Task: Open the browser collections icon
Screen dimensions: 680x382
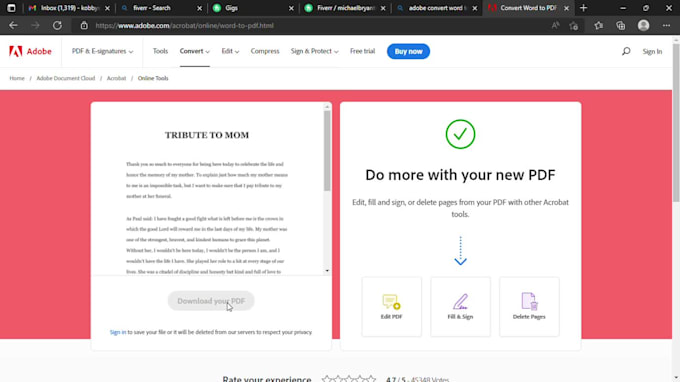Action: [621, 26]
